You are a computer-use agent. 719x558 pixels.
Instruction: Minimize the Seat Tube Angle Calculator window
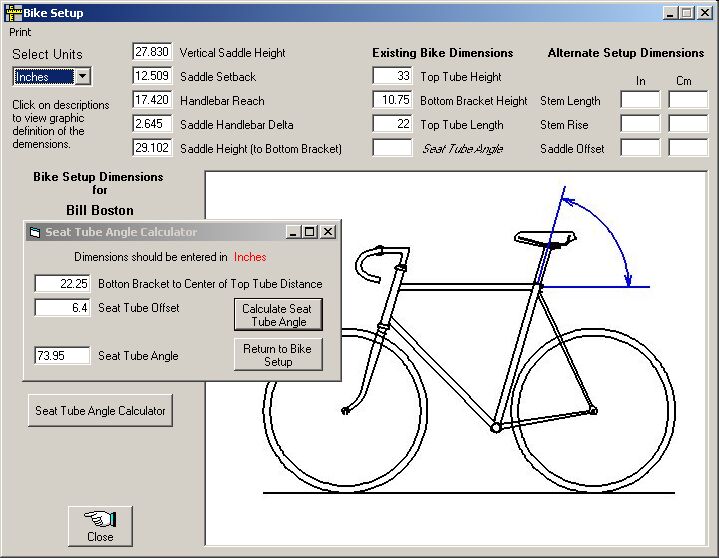coord(293,232)
